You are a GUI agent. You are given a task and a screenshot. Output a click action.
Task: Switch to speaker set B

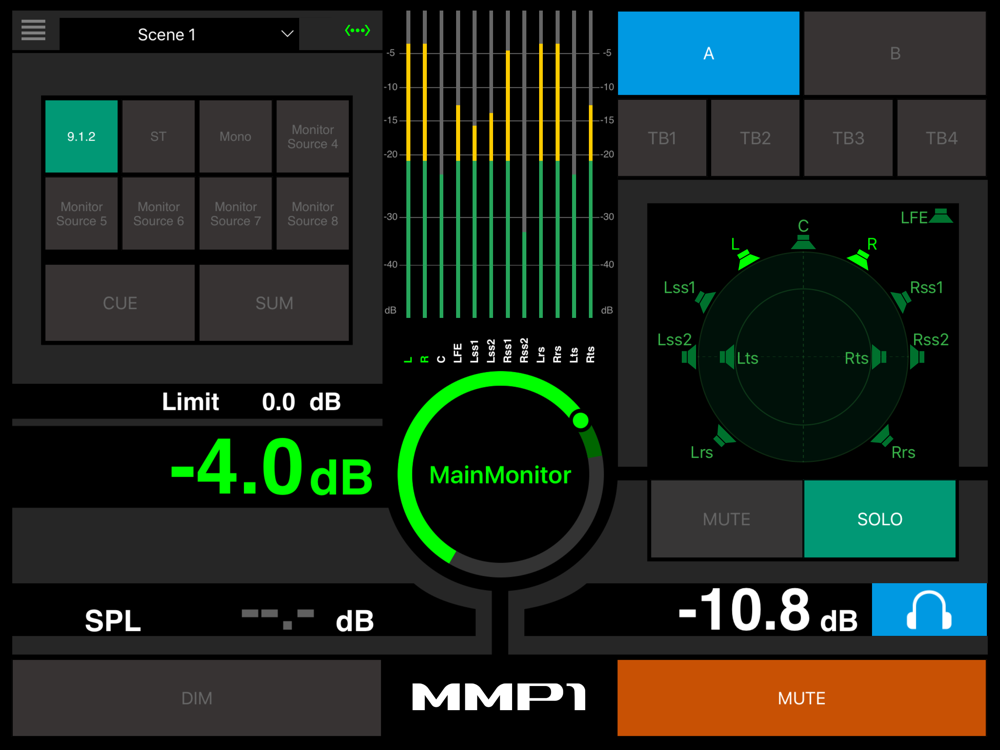pyautogui.click(x=895, y=53)
